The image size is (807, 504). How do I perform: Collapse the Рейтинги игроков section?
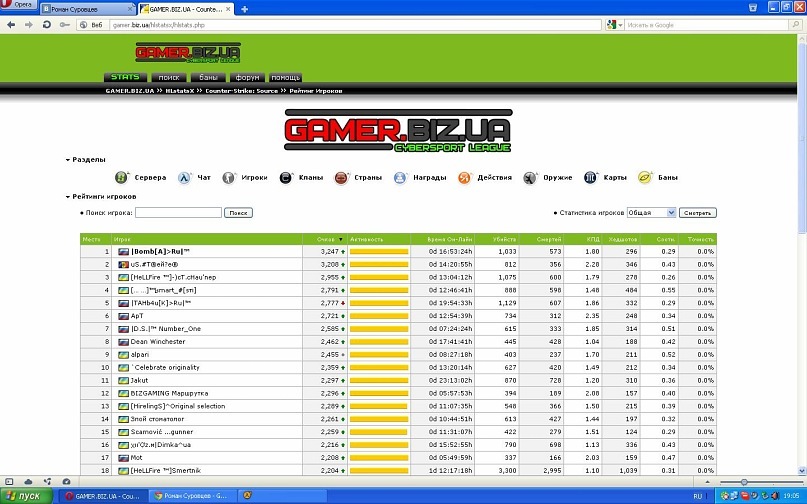67,197
